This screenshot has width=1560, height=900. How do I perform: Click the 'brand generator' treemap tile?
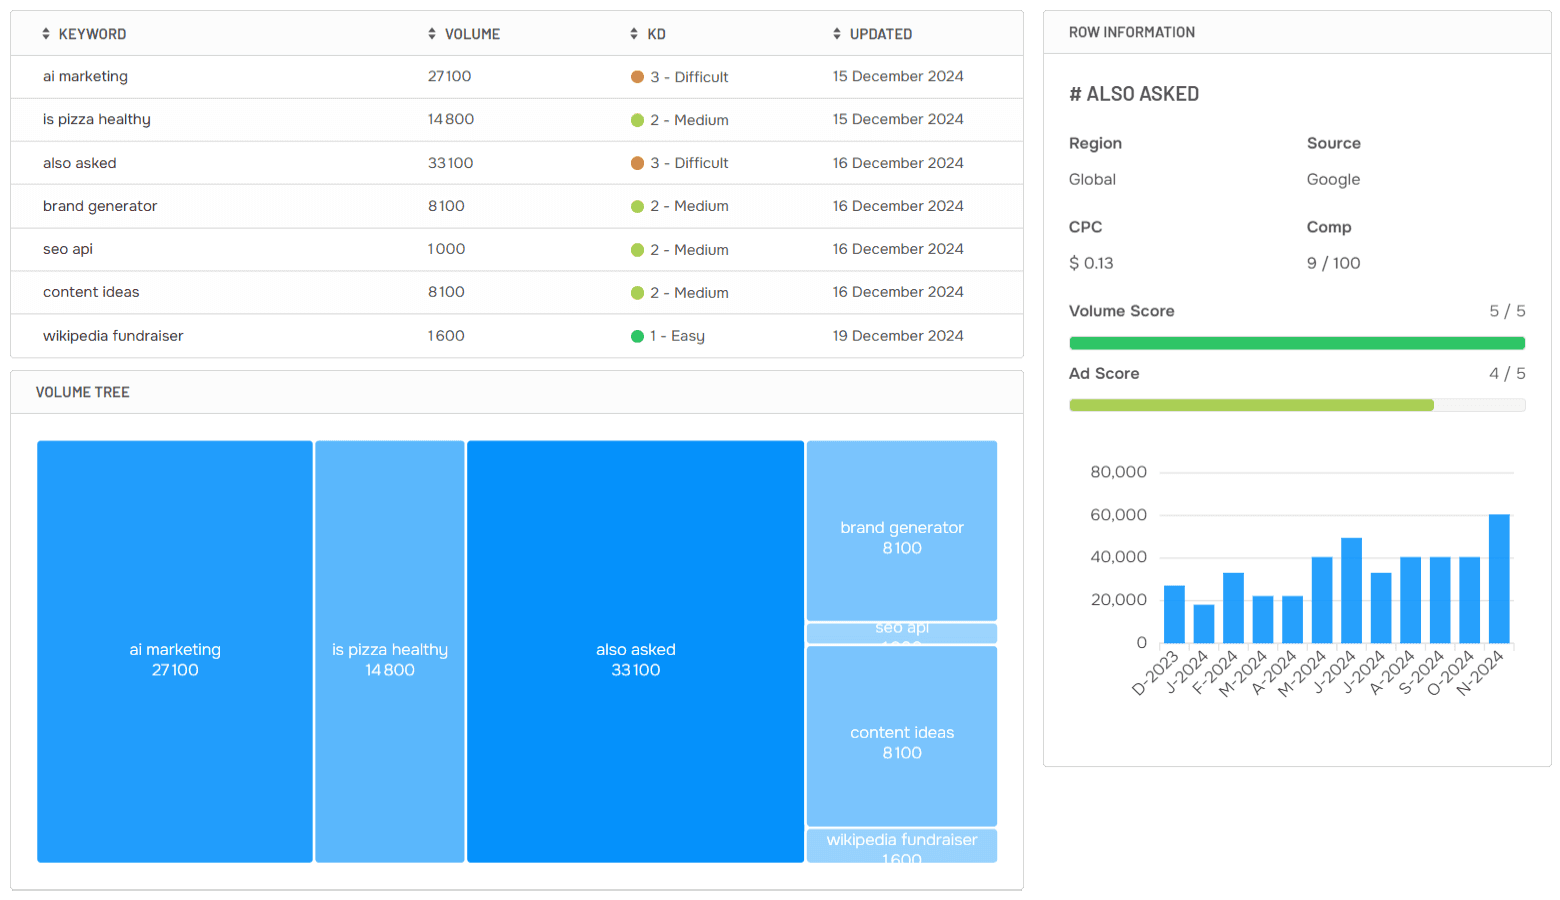[x=902, y=531]
